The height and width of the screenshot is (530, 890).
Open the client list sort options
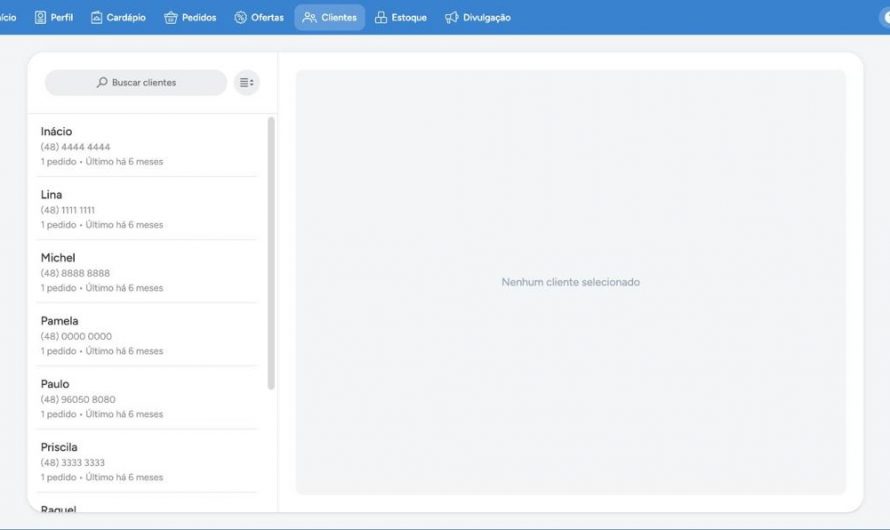point(246,83)
